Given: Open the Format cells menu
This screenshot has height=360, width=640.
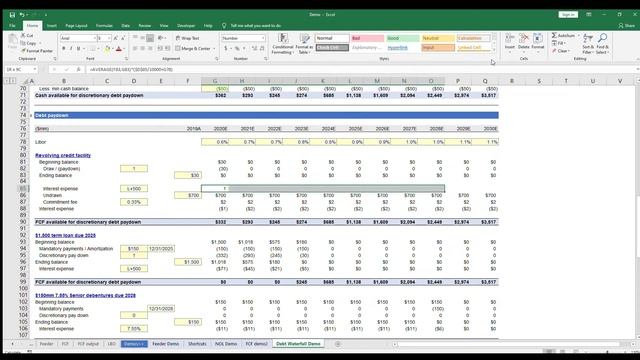Looking at the screenshot, I should (x=538, y=43).
